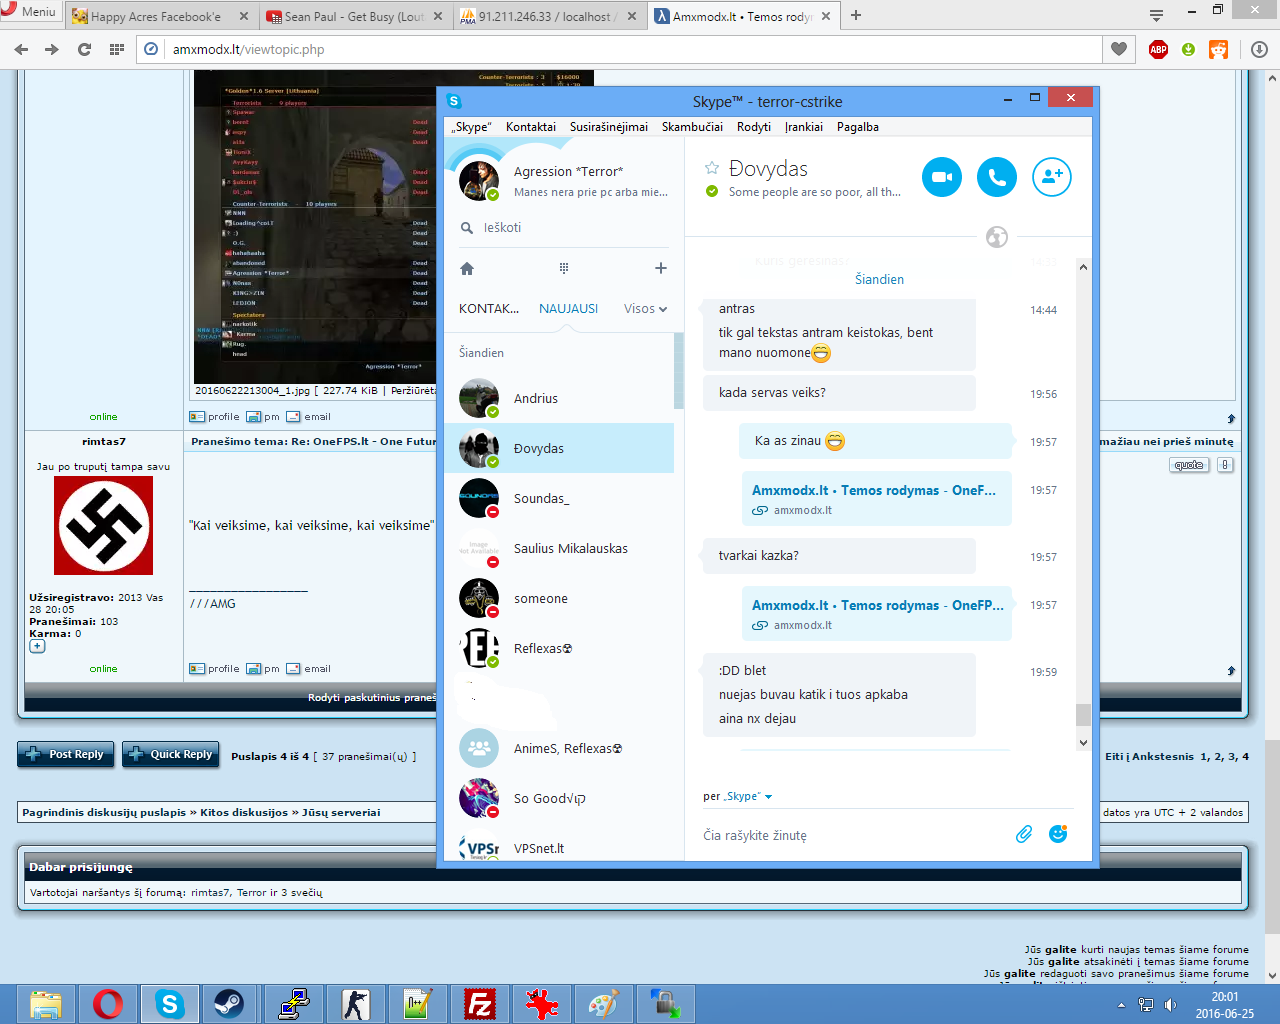Screen dimensions: 1280x1024
Task: Open the AnimeS, Reflexas group chat
Action: click(x=559, y=748)
